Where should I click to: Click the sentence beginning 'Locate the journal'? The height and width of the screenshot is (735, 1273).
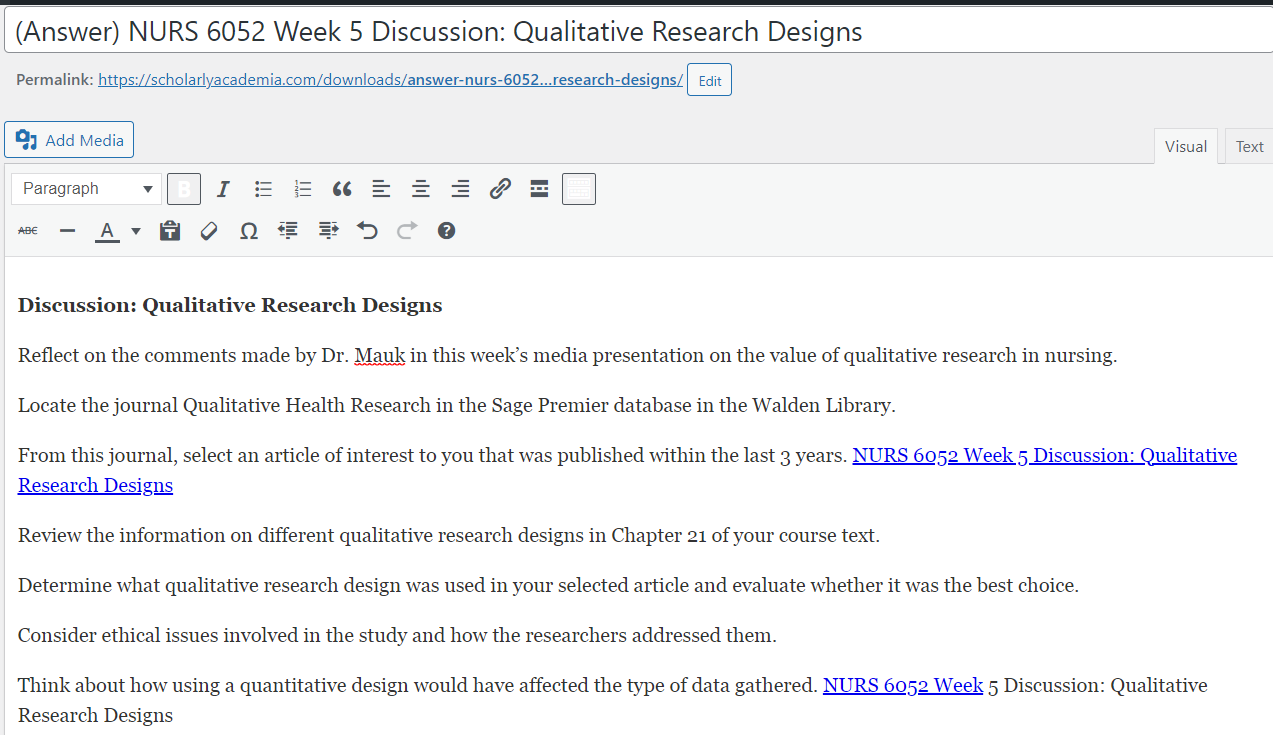[456, 406]
